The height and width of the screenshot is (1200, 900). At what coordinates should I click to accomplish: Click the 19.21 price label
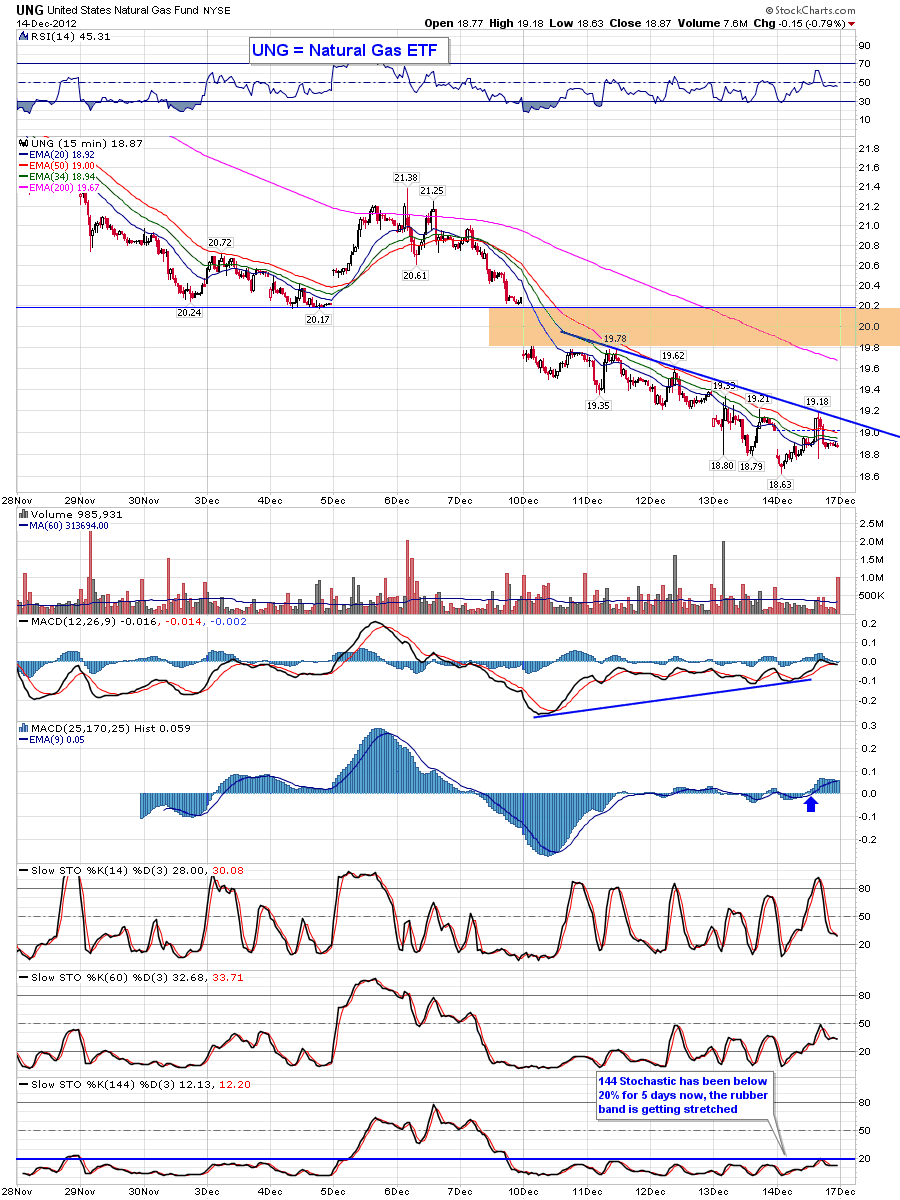[758, 399]
